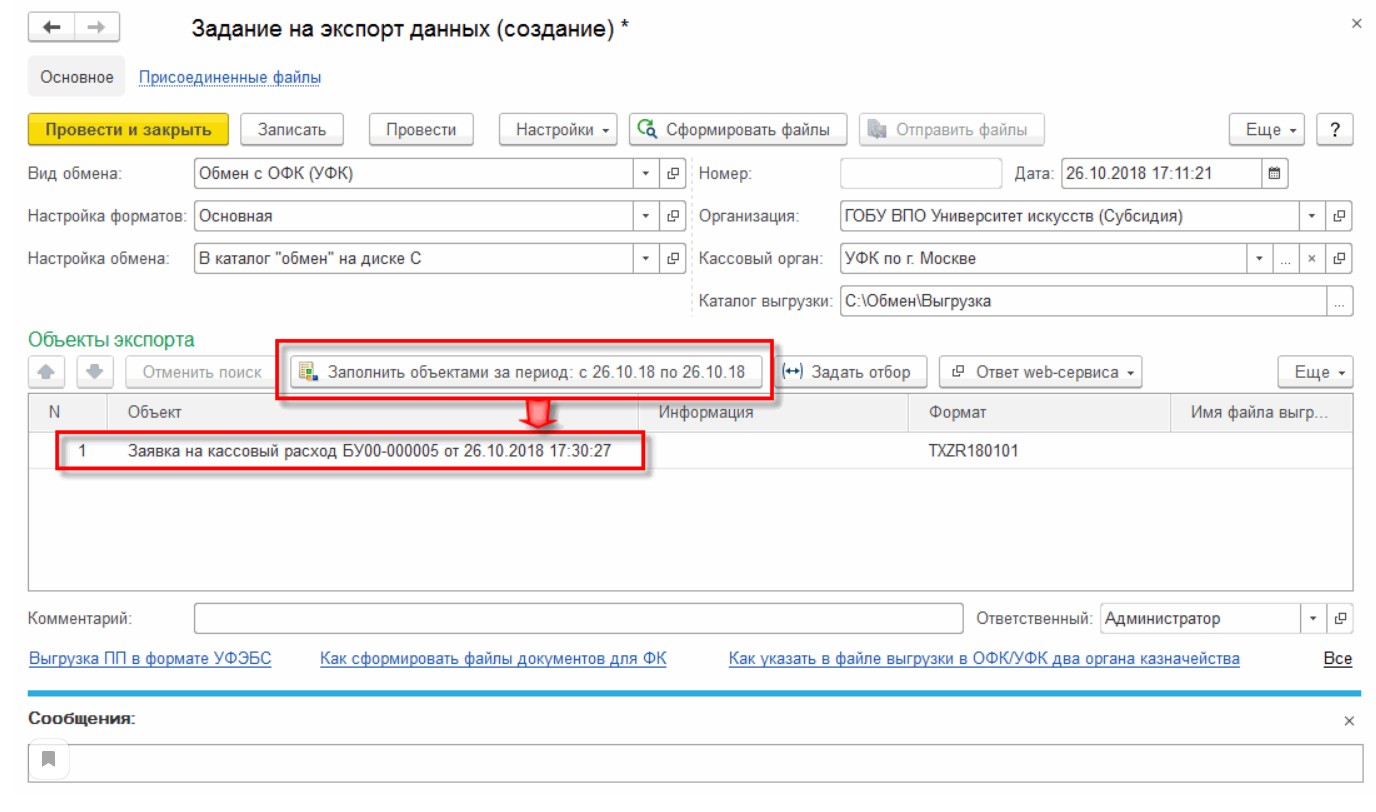The image size is (1376, 812).
Task: Click the Имя файла выгр... column header
Action: coord(1262,412)
